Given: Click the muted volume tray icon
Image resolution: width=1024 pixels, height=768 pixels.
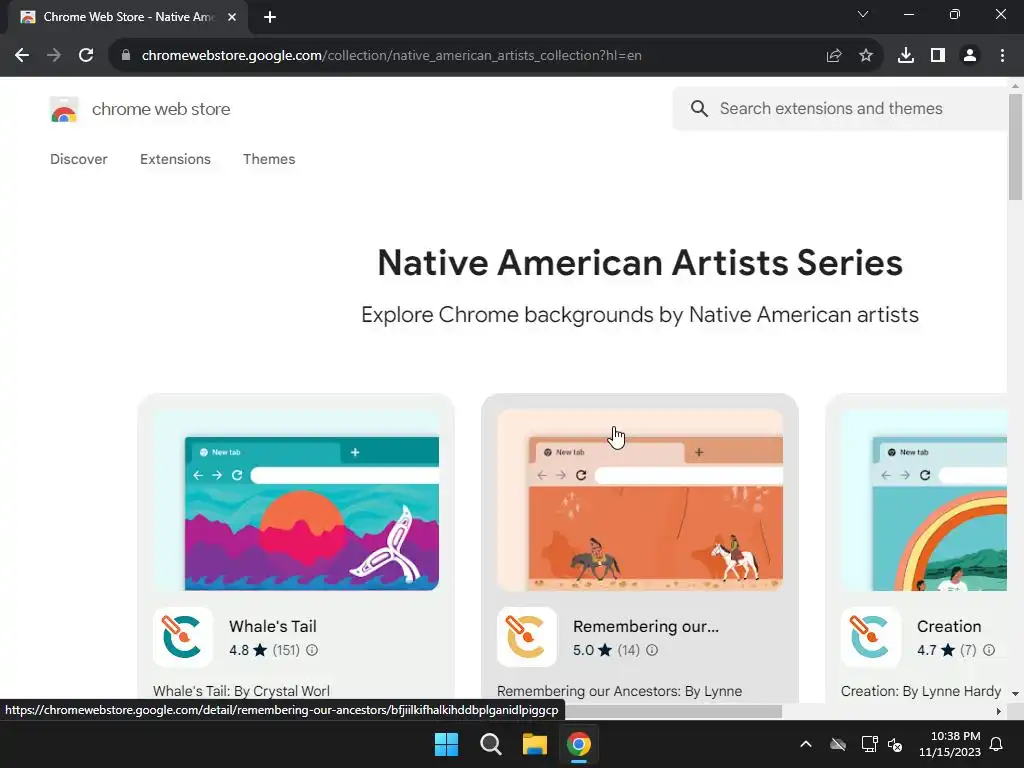Looking at the screenshot, I should pyautogui.click(x=895, y=744).
